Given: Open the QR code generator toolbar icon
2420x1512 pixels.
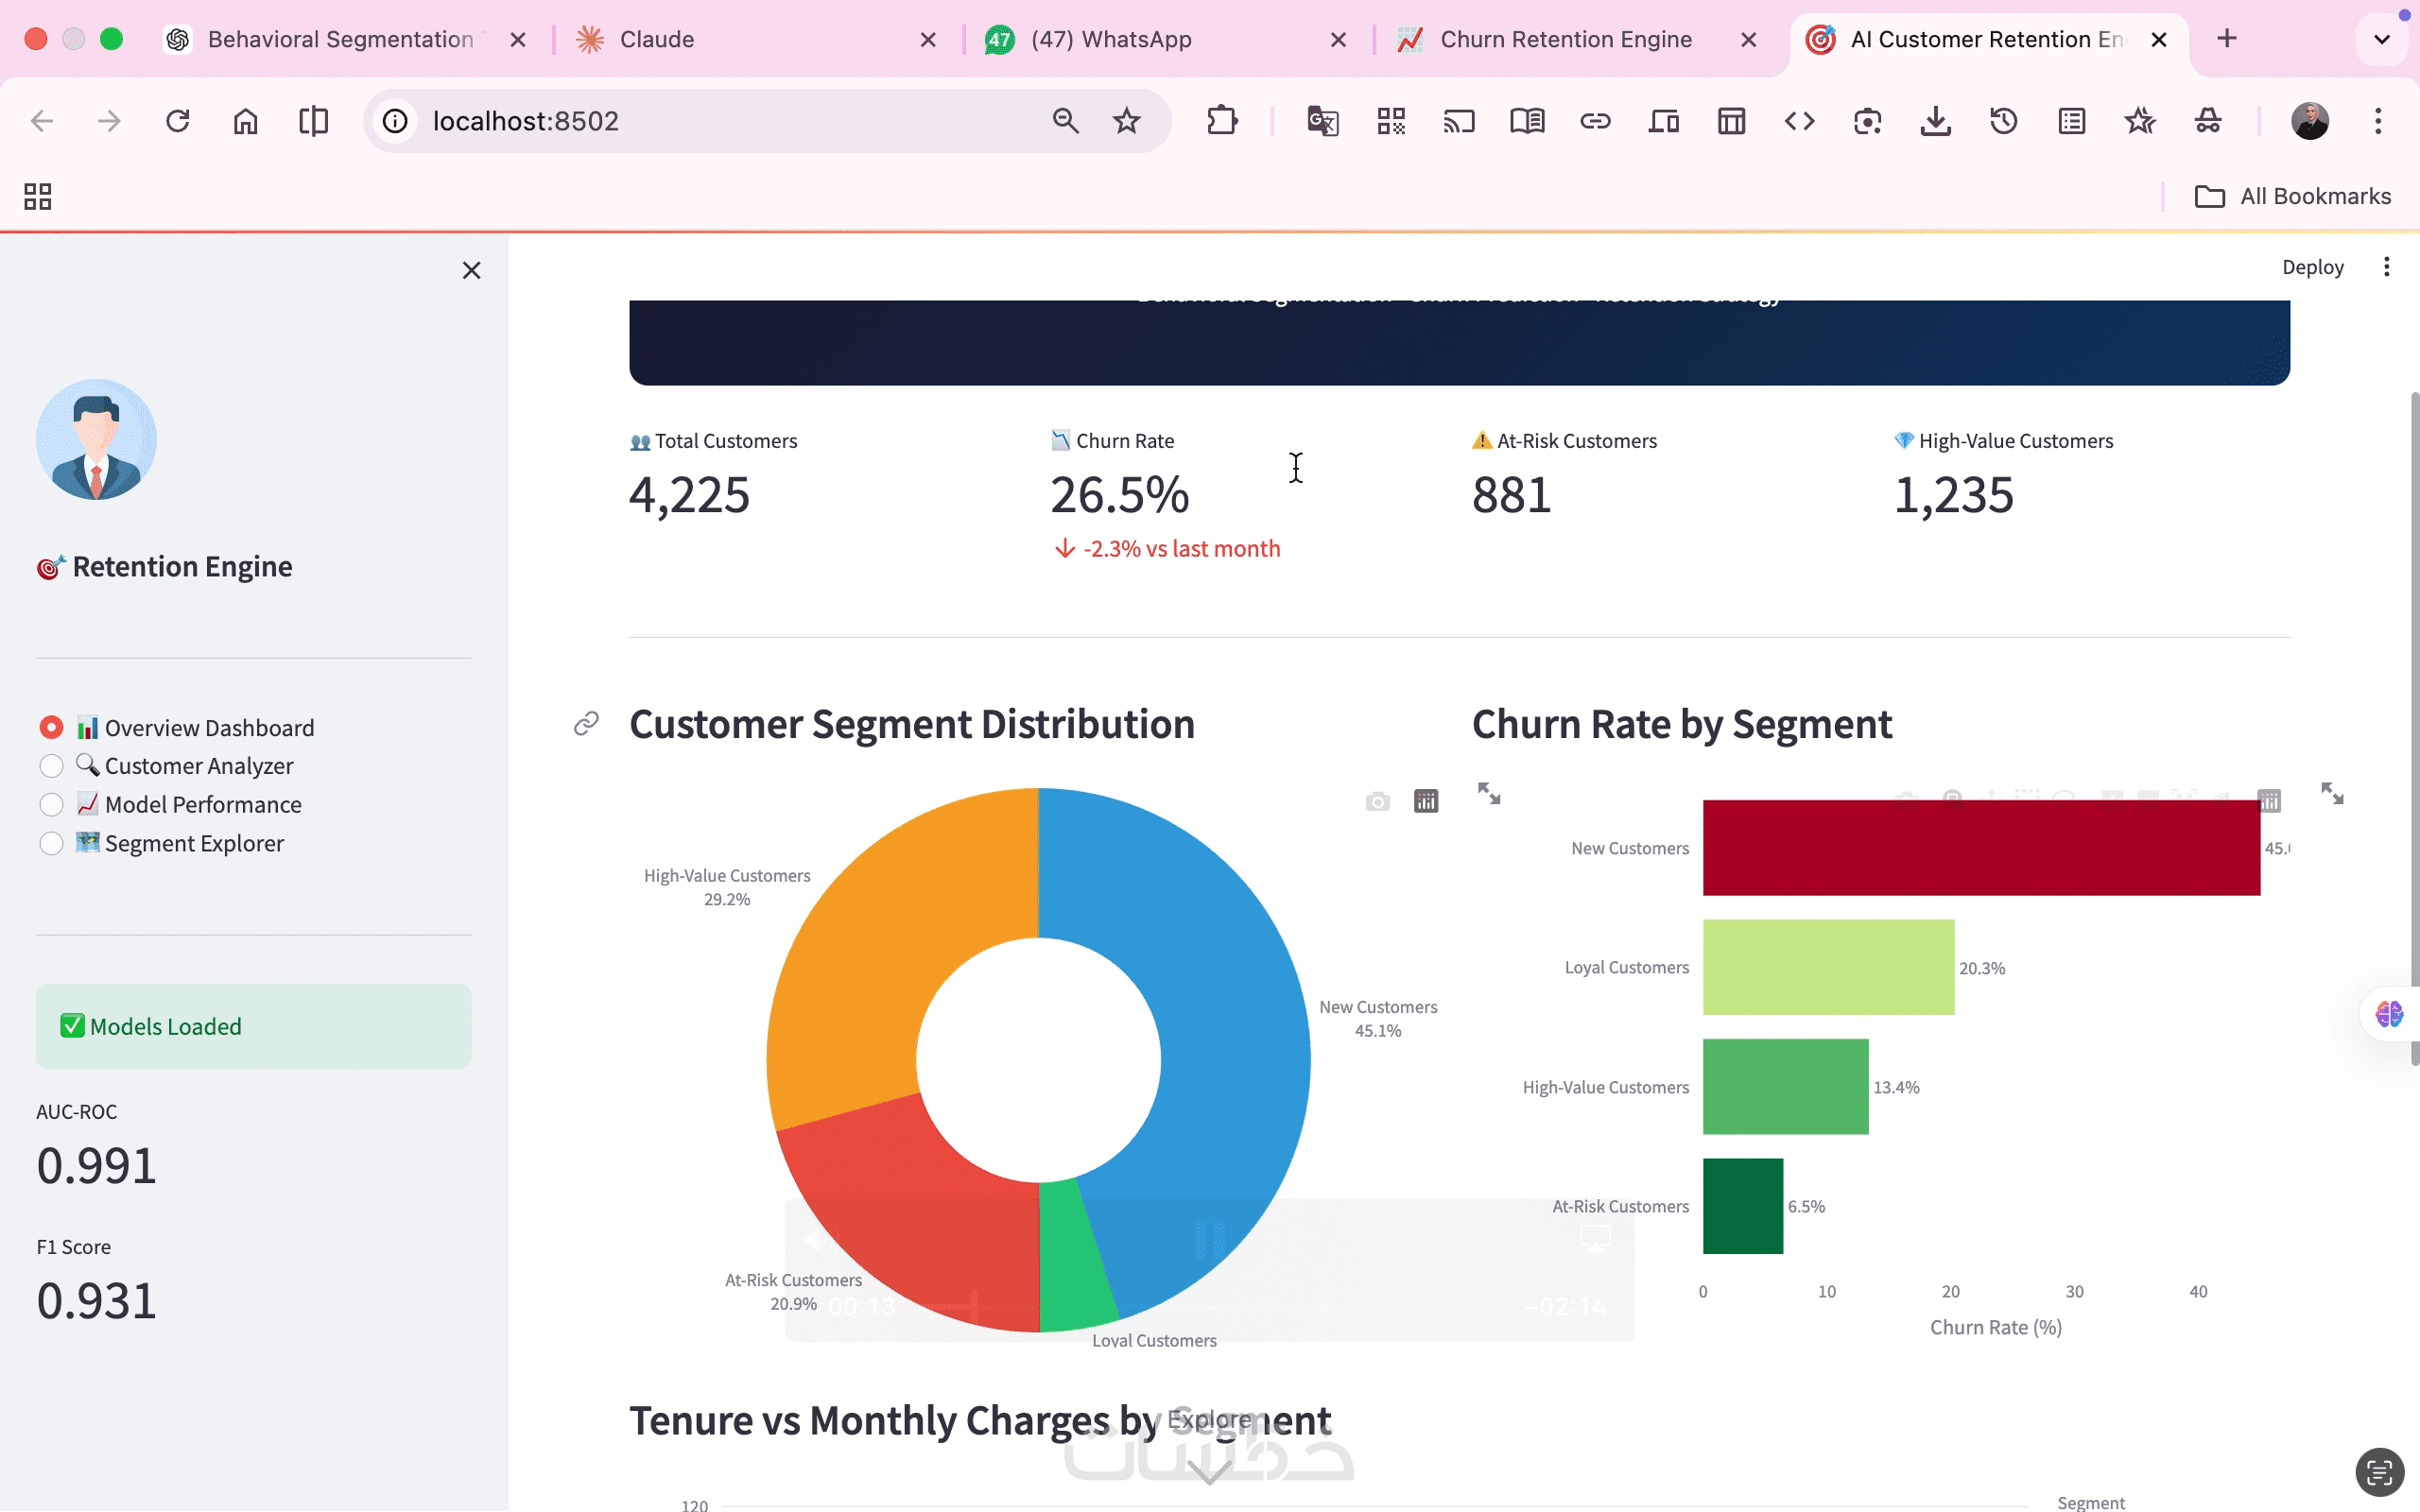Looking at the screenshot, I should pos(1391,121).
